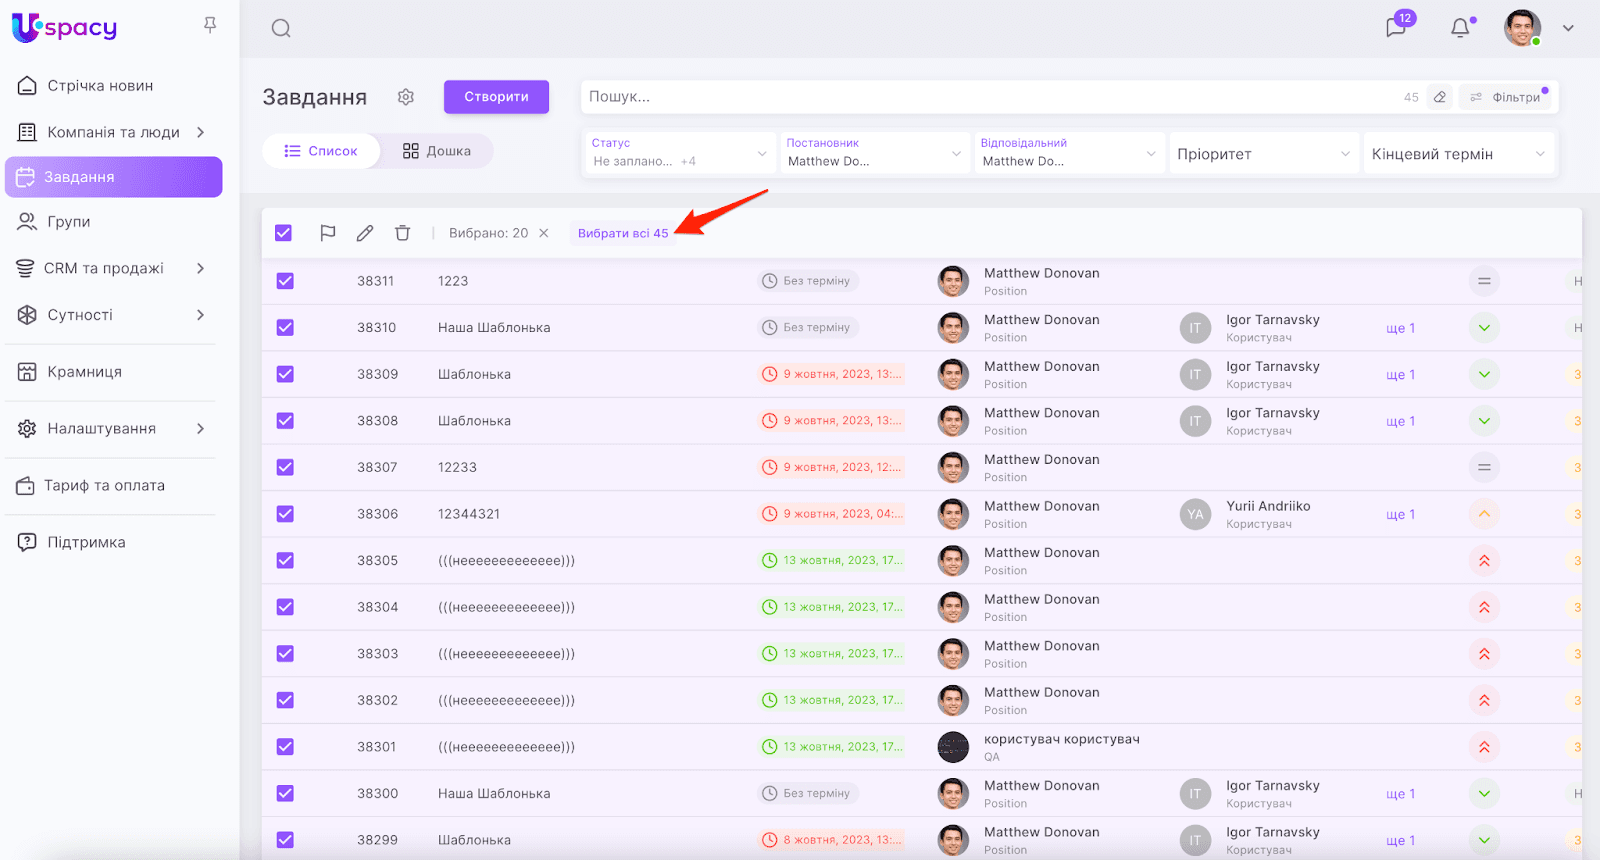Open the Кінцевий термін dropdown
This screenshot has height=860, width=1600.
(x=1458, y=154)
